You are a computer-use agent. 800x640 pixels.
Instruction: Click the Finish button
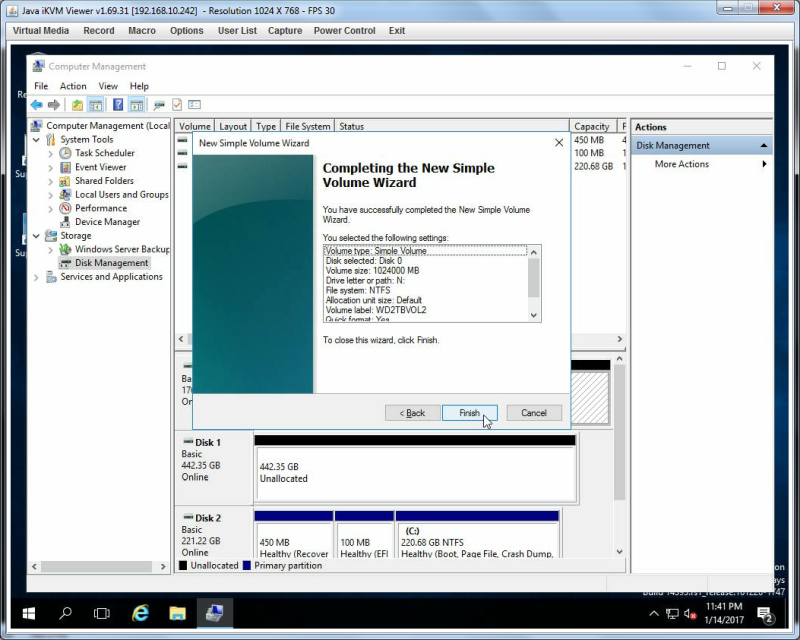(469, 413)
